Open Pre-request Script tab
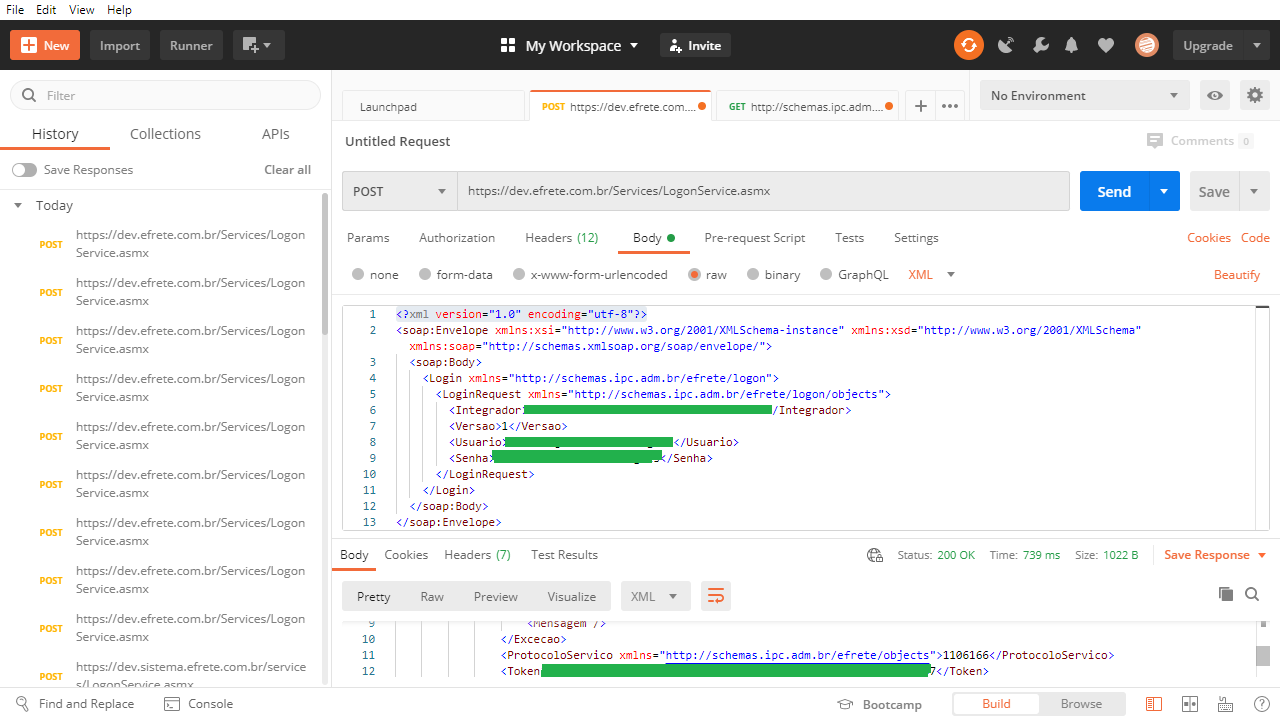This screenshot has height=720, width=1280. [x=754, y=238]
